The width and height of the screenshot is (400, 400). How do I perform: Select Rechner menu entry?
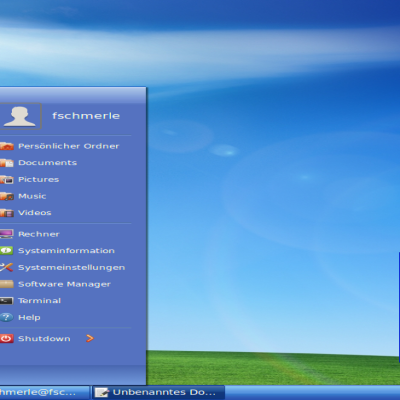point(39,234)
